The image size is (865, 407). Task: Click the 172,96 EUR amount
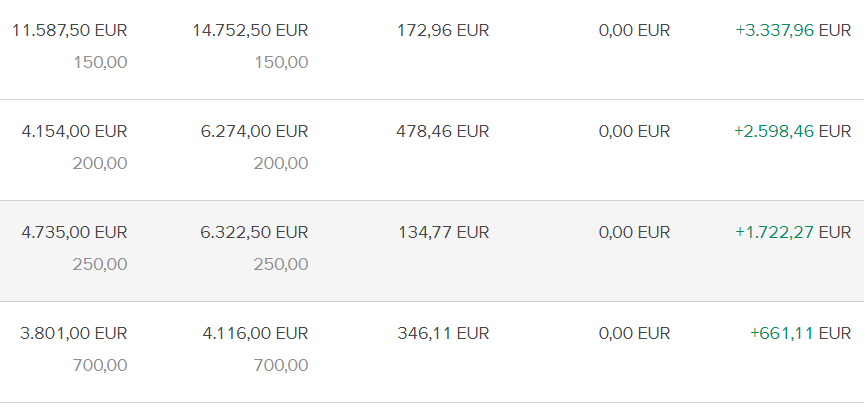tap(443, 30)
